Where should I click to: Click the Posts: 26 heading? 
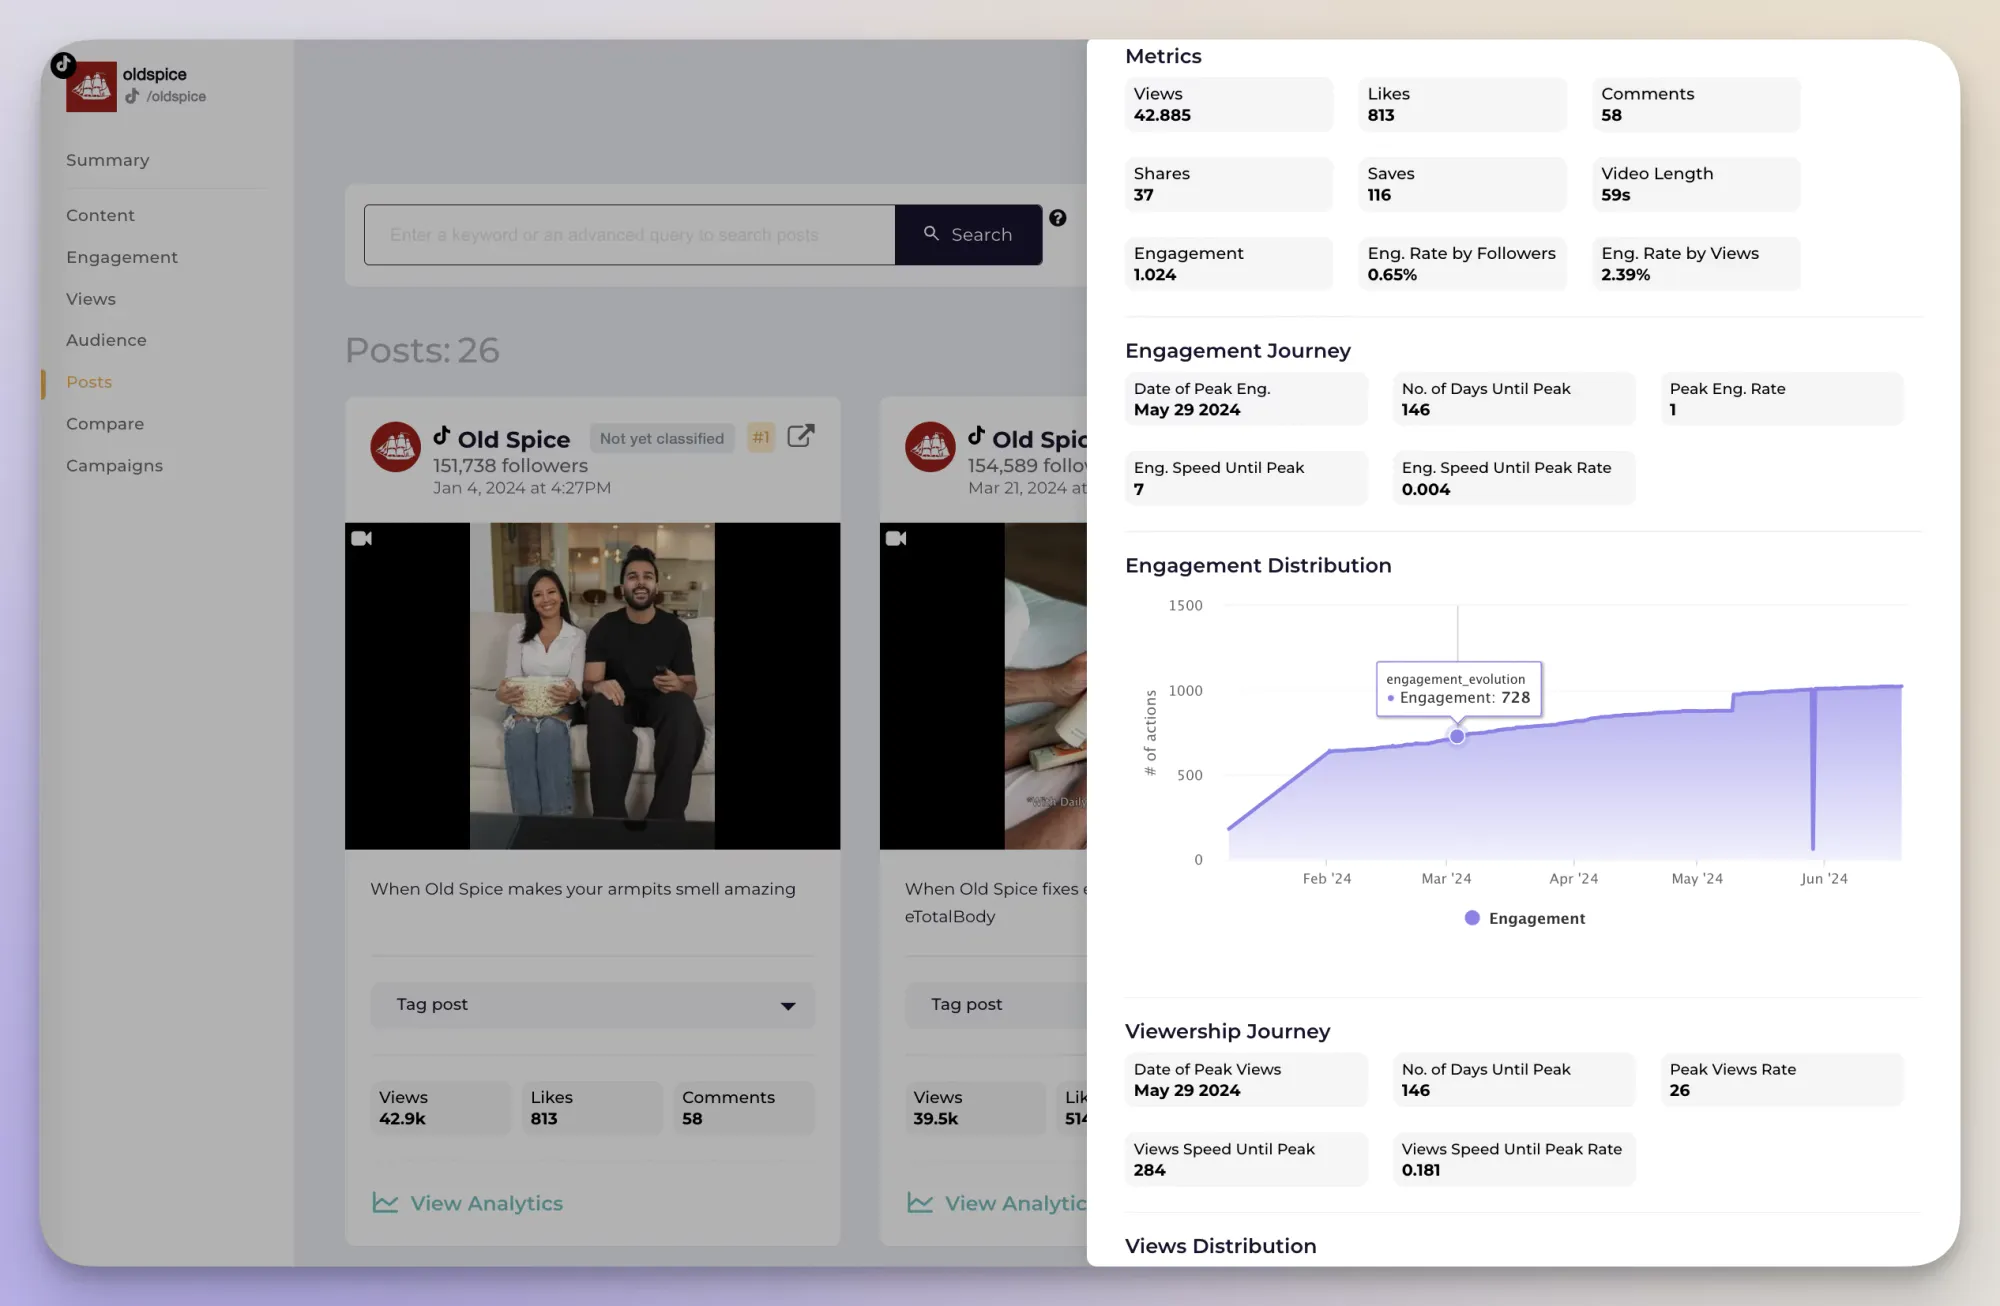[x=422, y=350]
